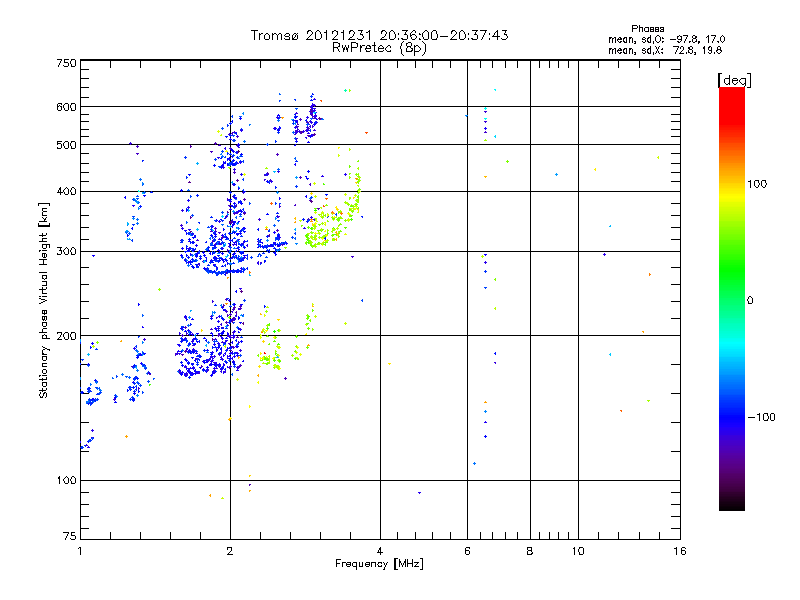800x600 pixels.
Task: Click the colorbar '-100' tick label
Action: 762,417
